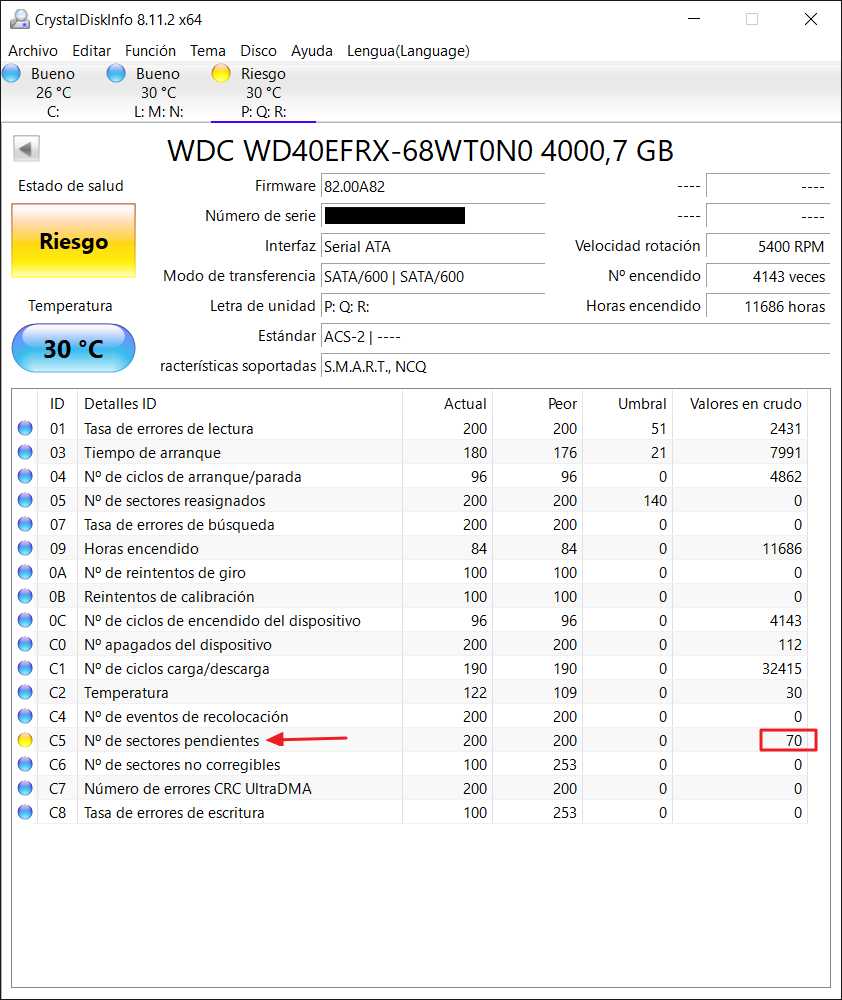Open the Lengua(Language) menu
The height and width of the screenshot is (1000, 842).
tap(408, 50)
